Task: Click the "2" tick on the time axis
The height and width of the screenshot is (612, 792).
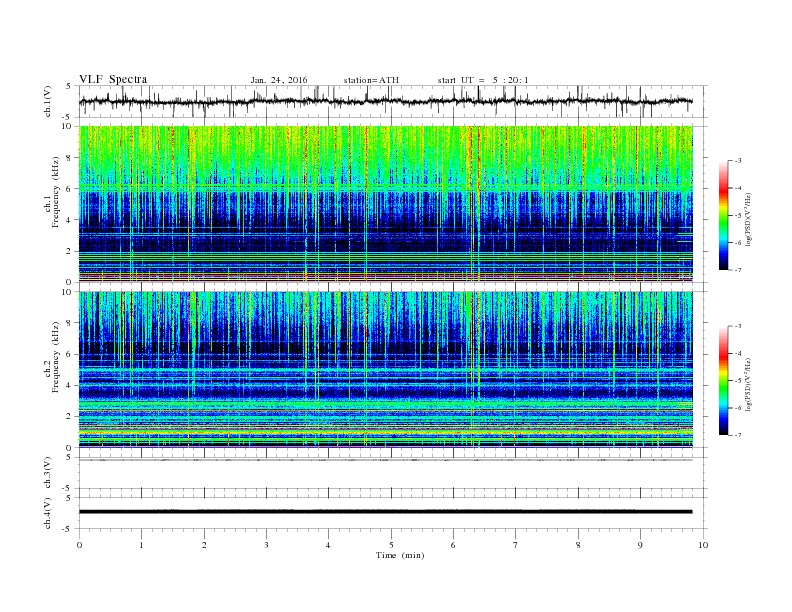Action: click(x=204, y=545)
